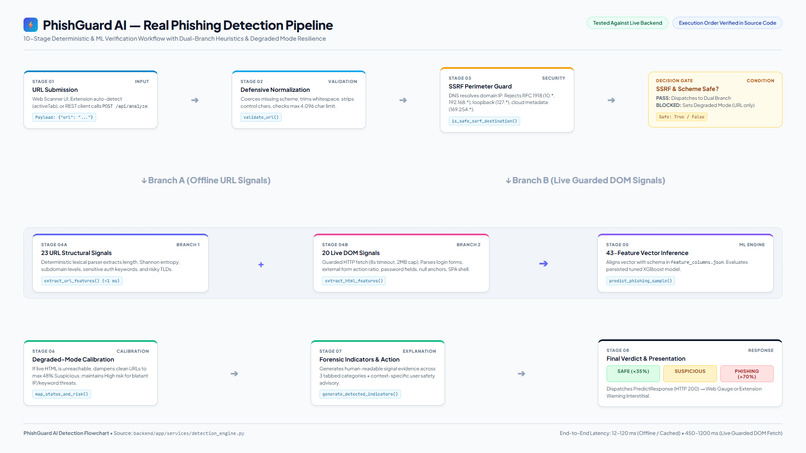806x453 pixels.
Task: Click the 'ML ENGINE' tag
Action: pyautogui.click(x=752, y=245)
